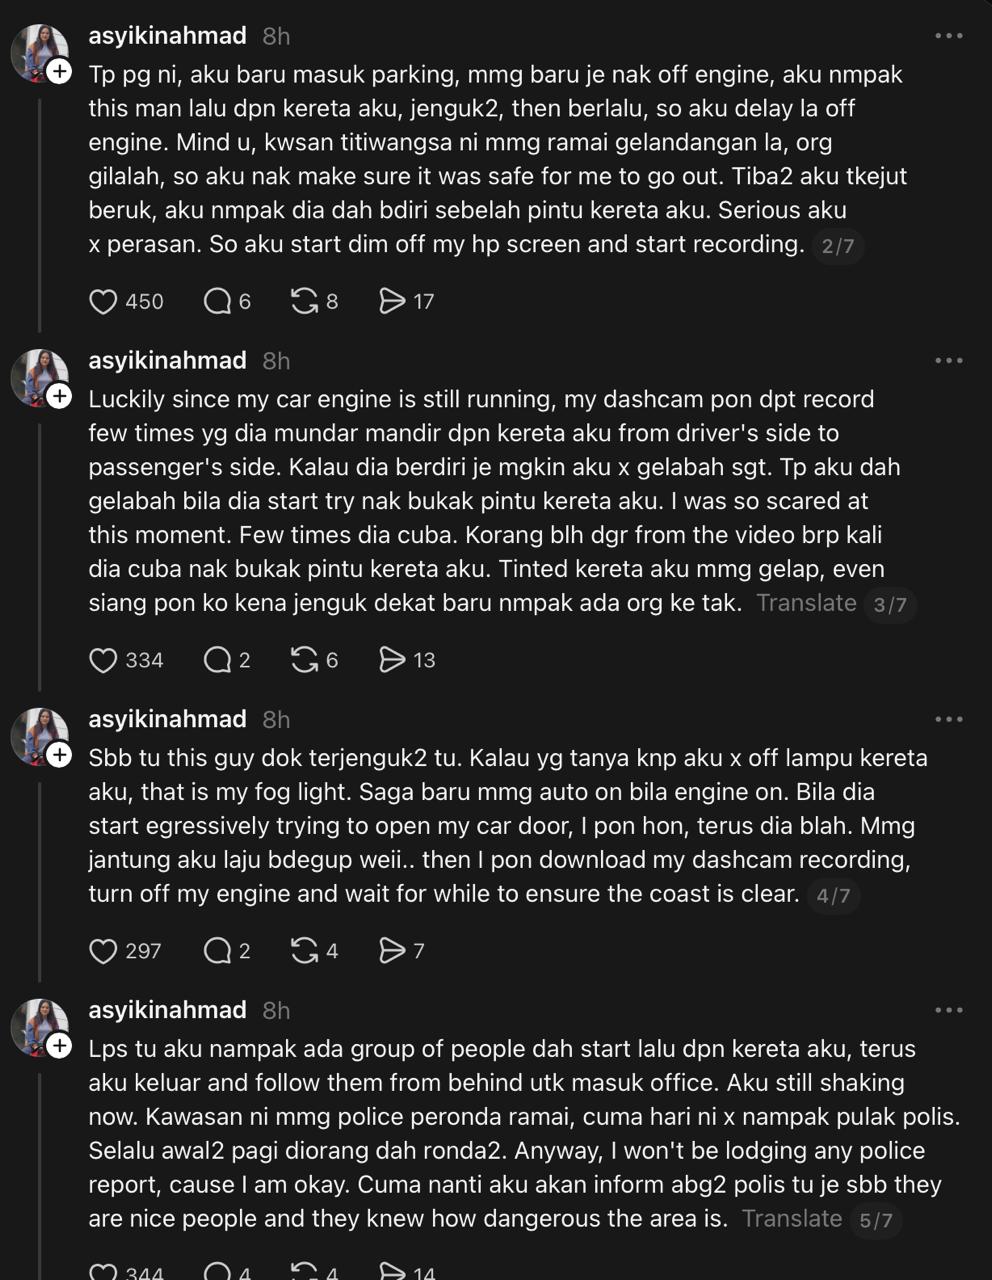Open the 2/7 thread page indicator
Viewport: 992px width, 1280px height.
(x=838, y=246)
